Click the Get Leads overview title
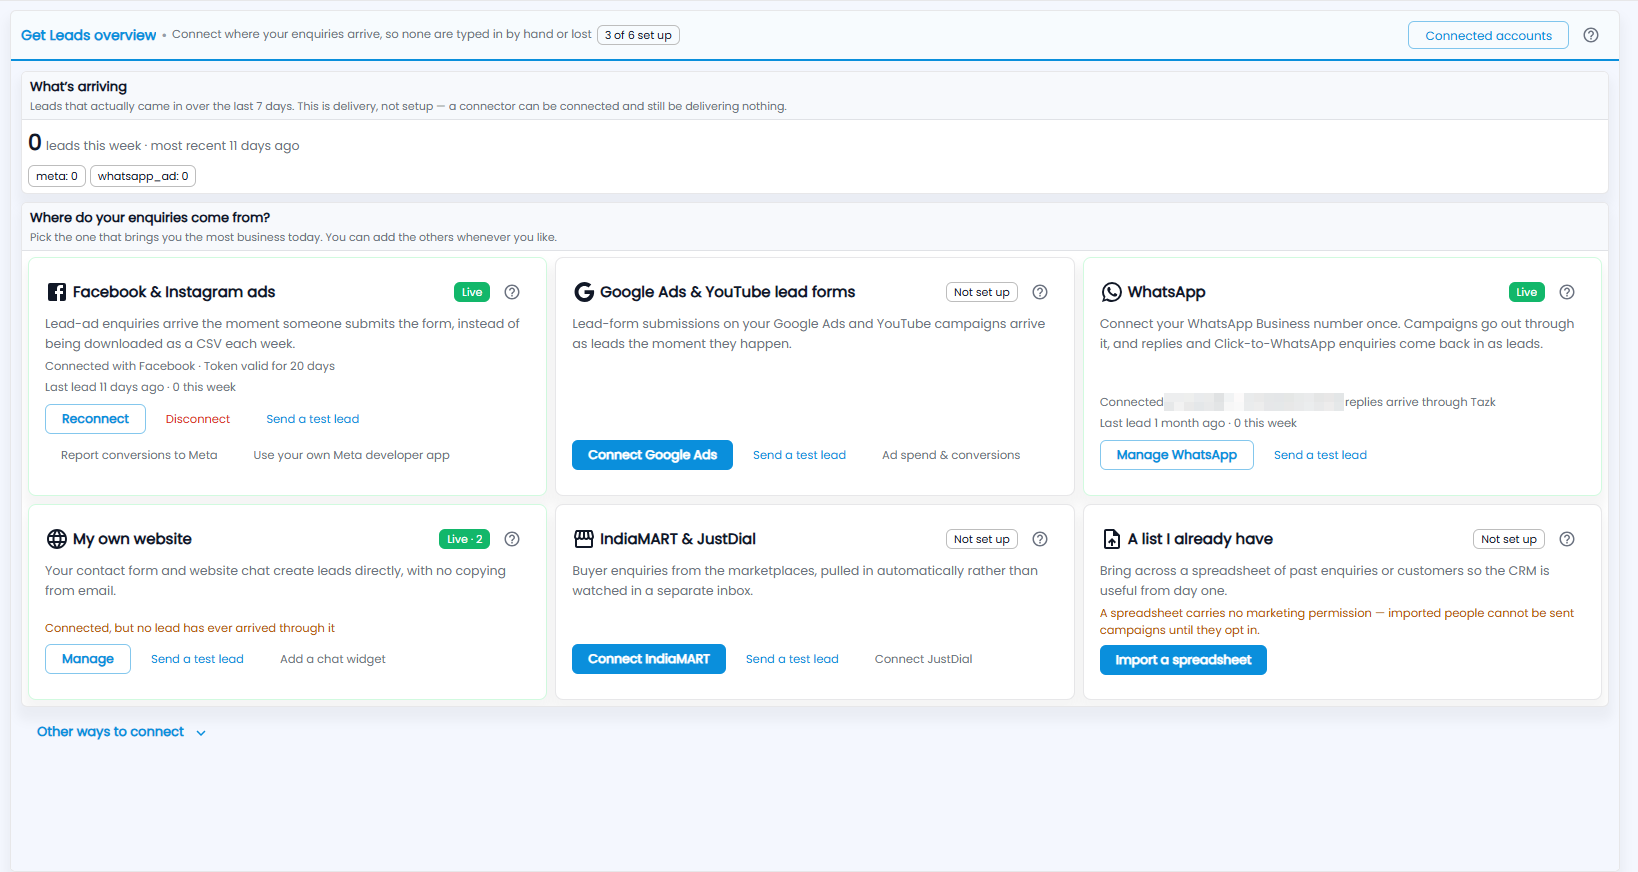Image resolution: width=1638 pixels, height=872 pixels. (89, 35)
